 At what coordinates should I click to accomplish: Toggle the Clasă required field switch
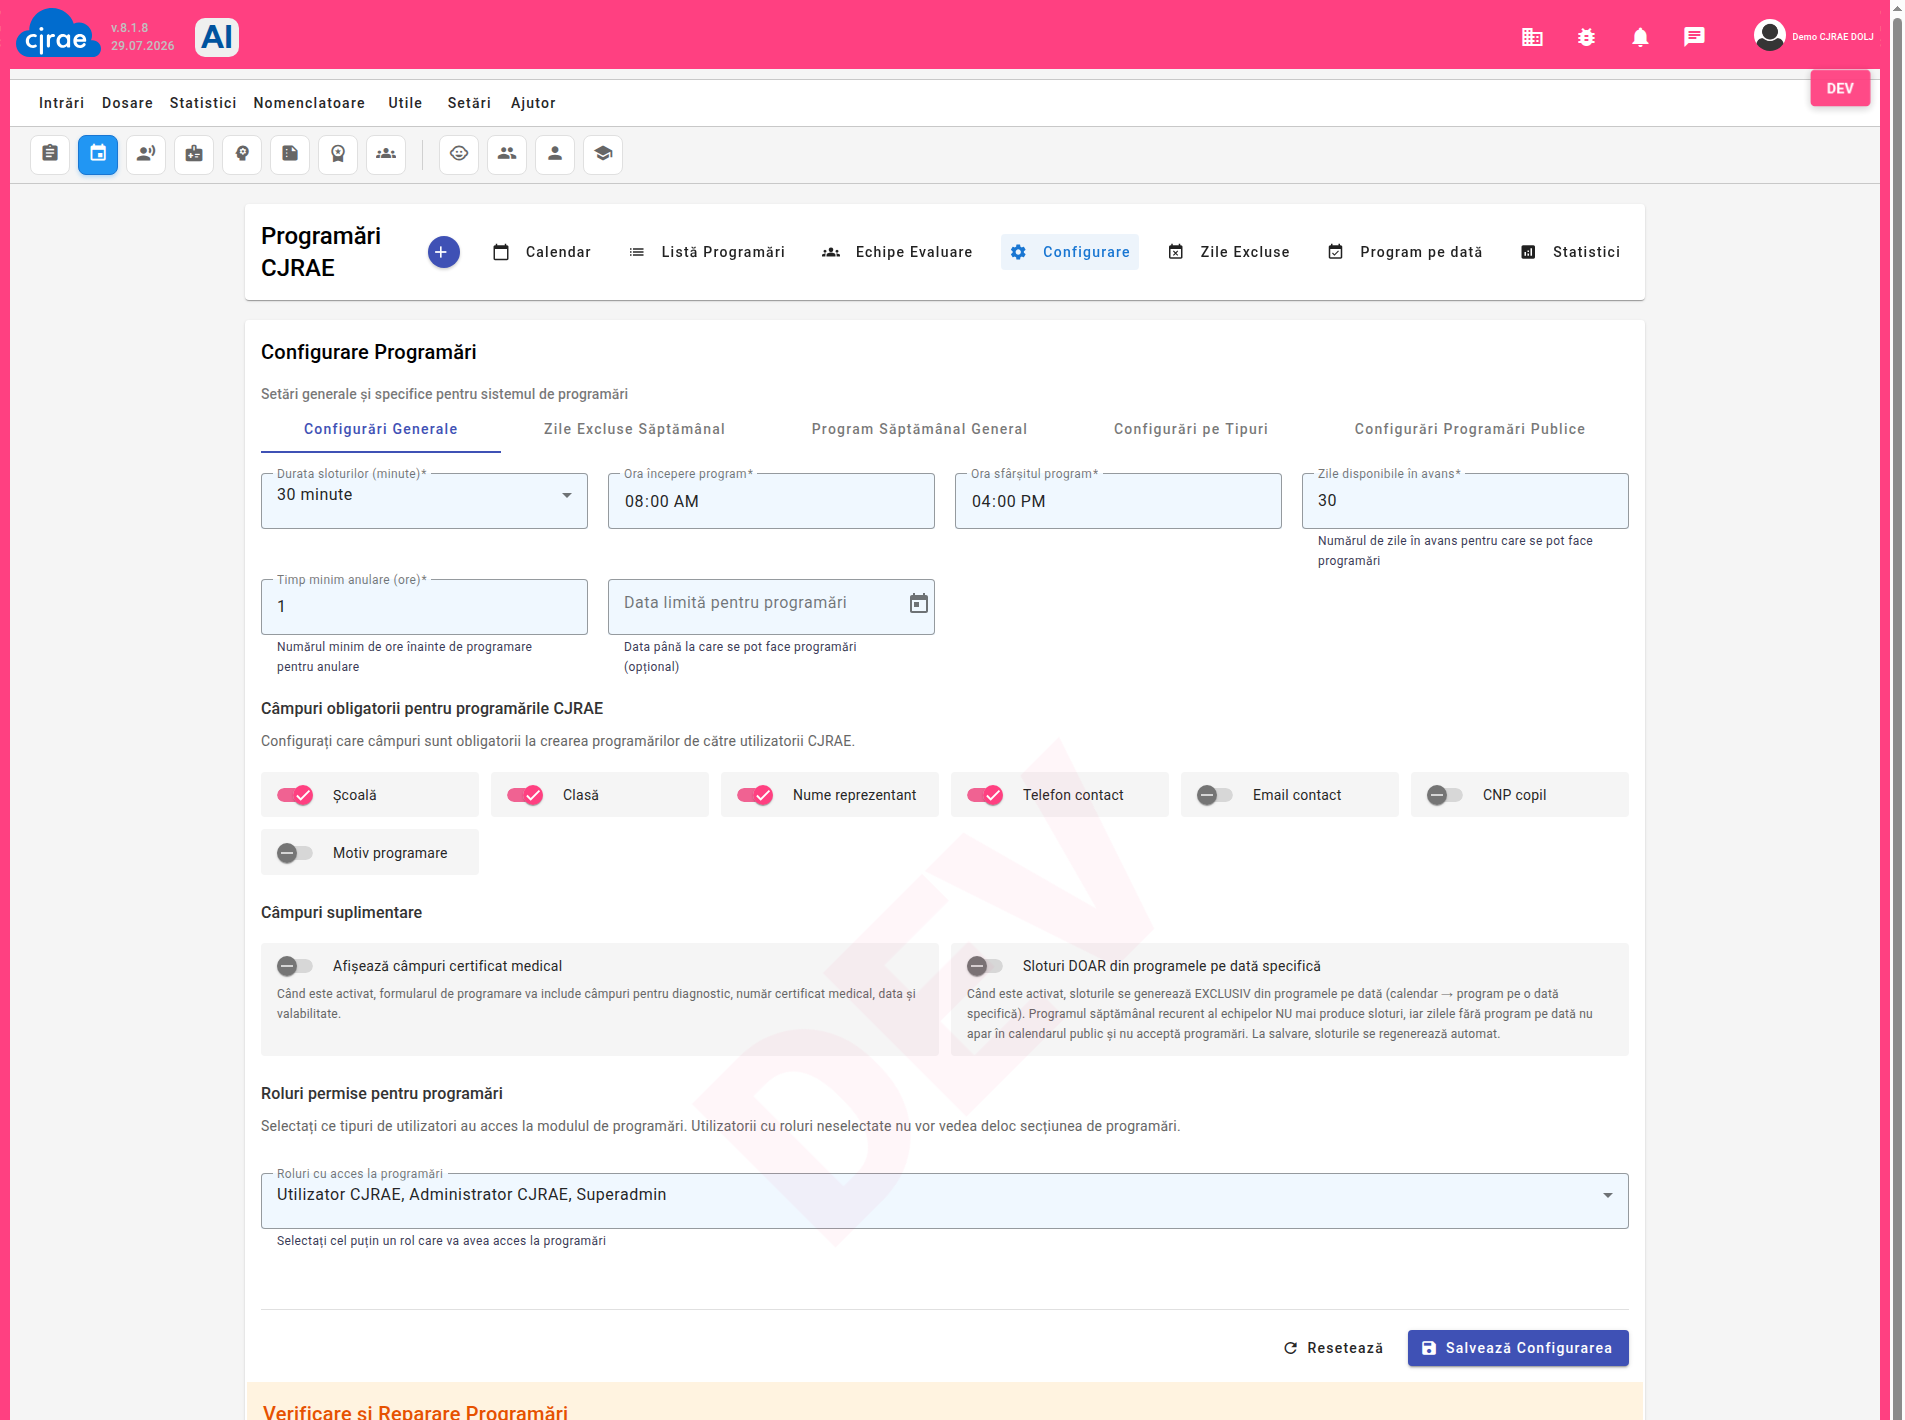click(525, 795)
